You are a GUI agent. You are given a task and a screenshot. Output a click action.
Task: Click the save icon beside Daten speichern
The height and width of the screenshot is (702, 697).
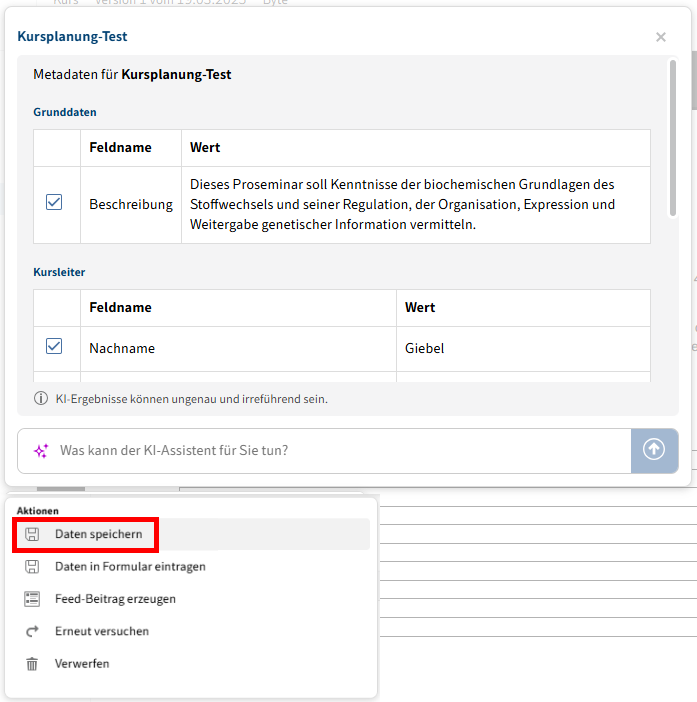32,534
